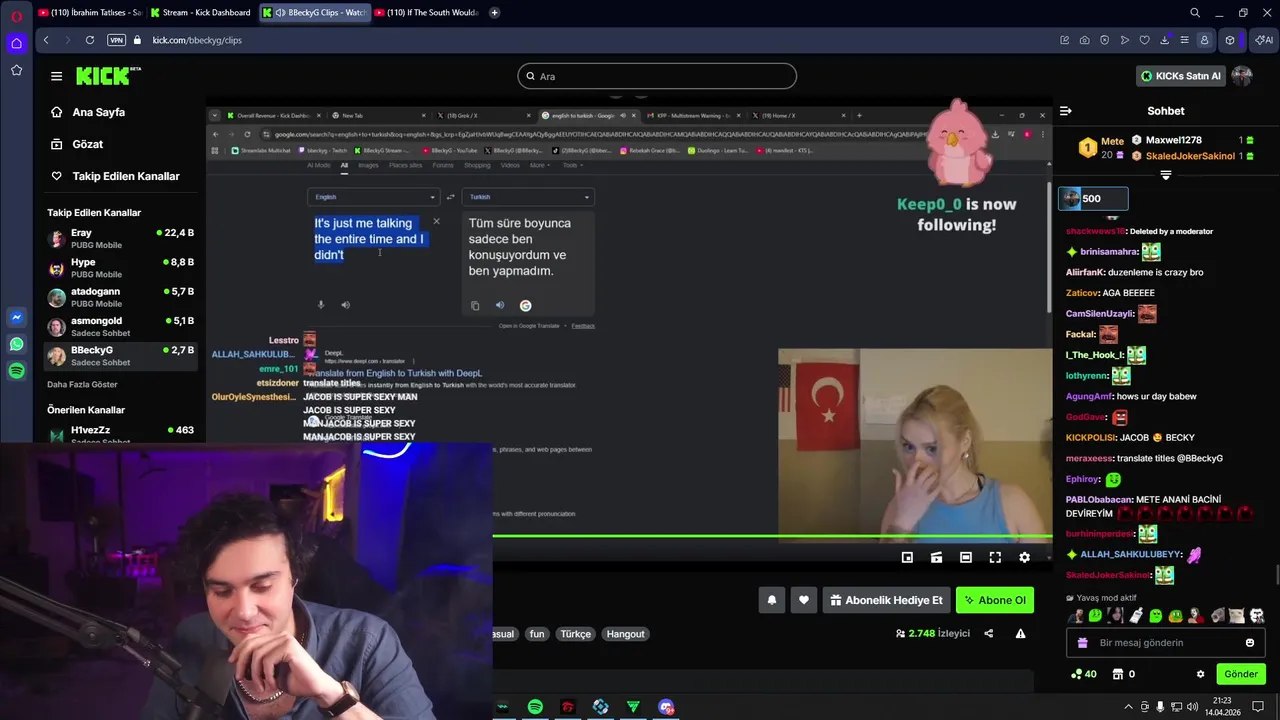Toggle channel notification bell

point(772,600)
